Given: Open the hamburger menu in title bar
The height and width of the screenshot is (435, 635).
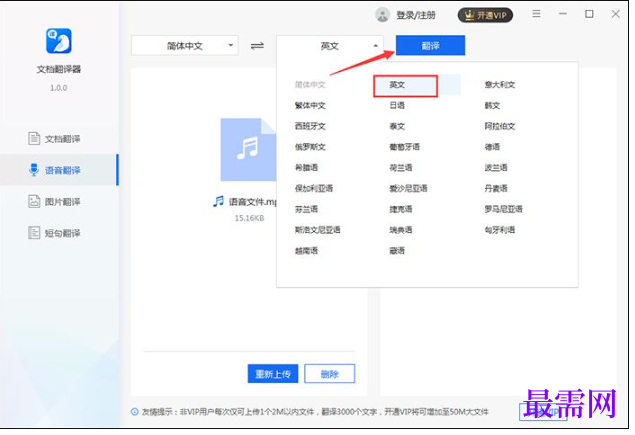Looking at the screenshot, I should pyautogui.click(x=536, y=14).
